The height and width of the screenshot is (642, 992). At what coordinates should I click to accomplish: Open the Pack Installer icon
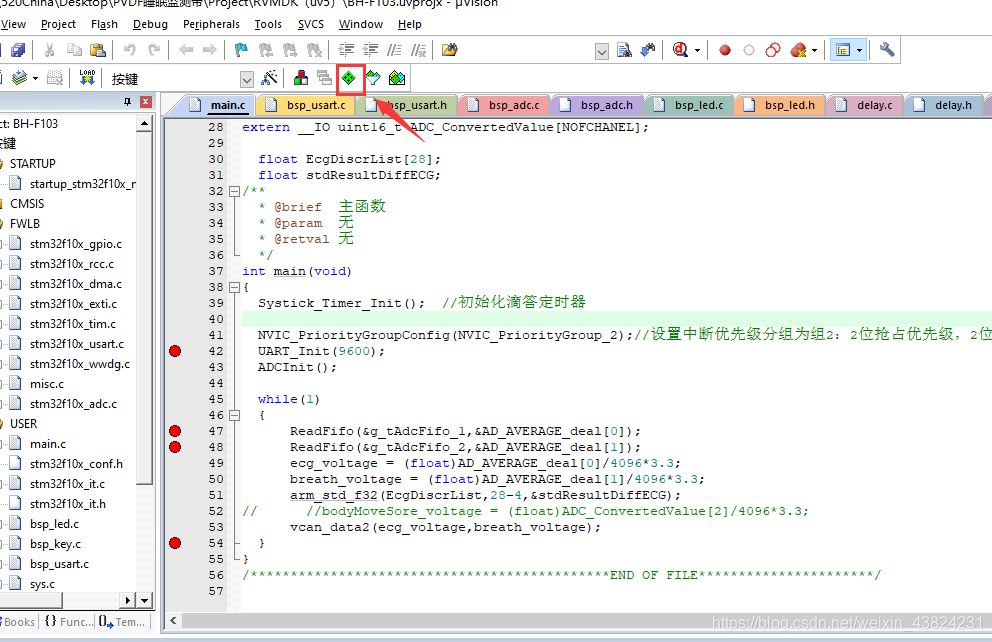pyautogui.click(x=397, y=78)
